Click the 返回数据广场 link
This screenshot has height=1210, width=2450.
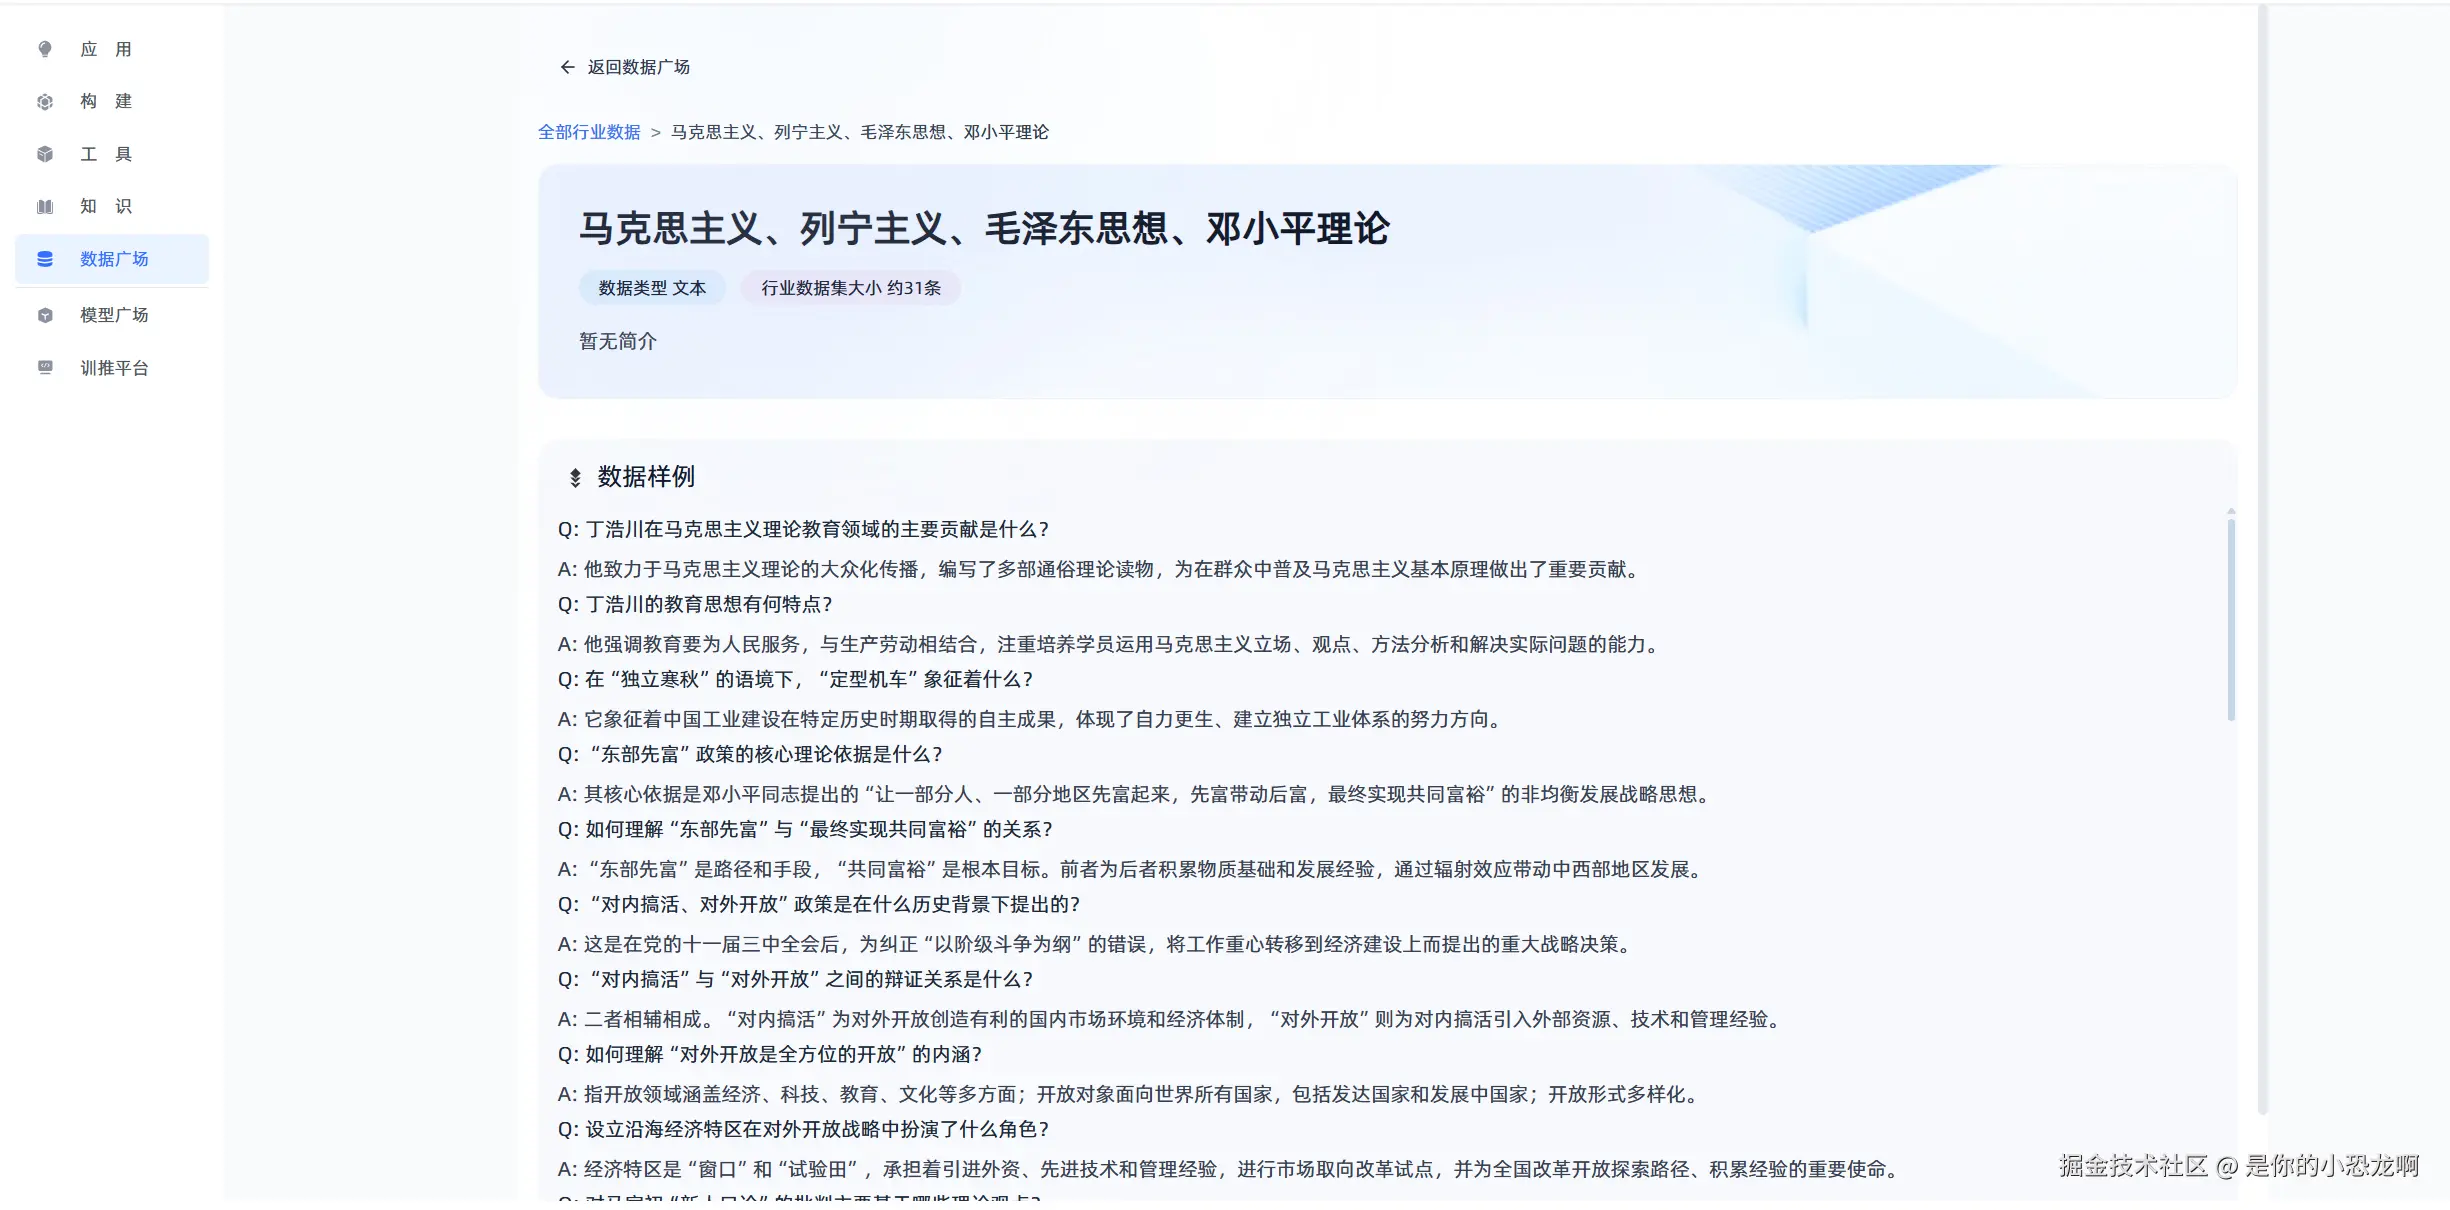[638, 67]
